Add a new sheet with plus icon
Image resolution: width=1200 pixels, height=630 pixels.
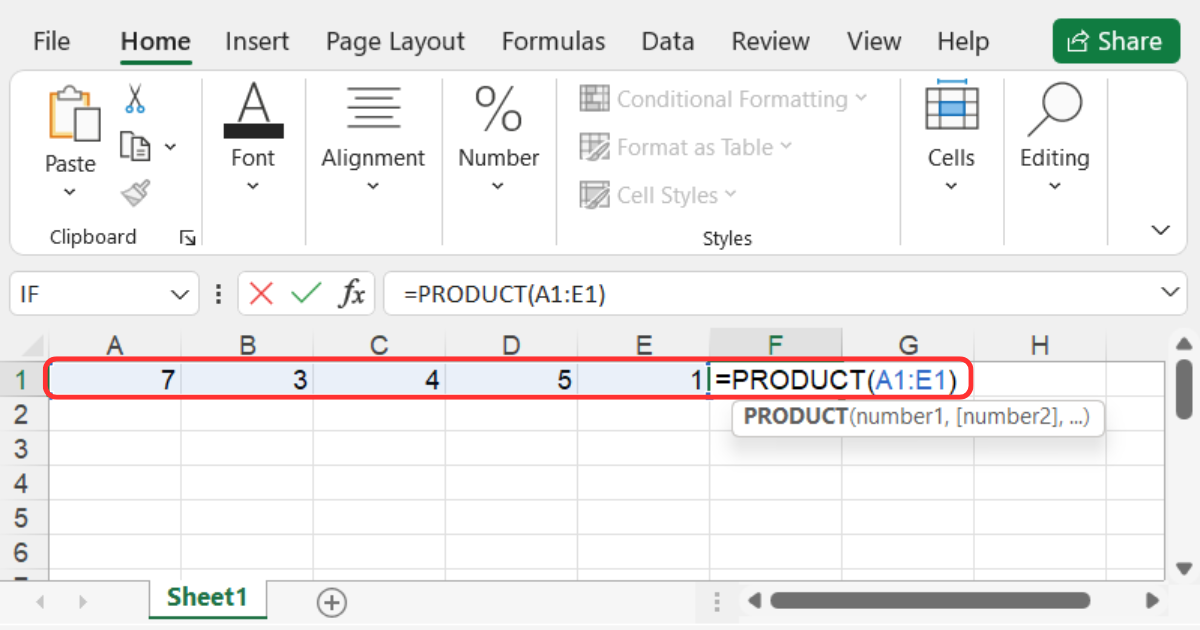click(331, 602)
